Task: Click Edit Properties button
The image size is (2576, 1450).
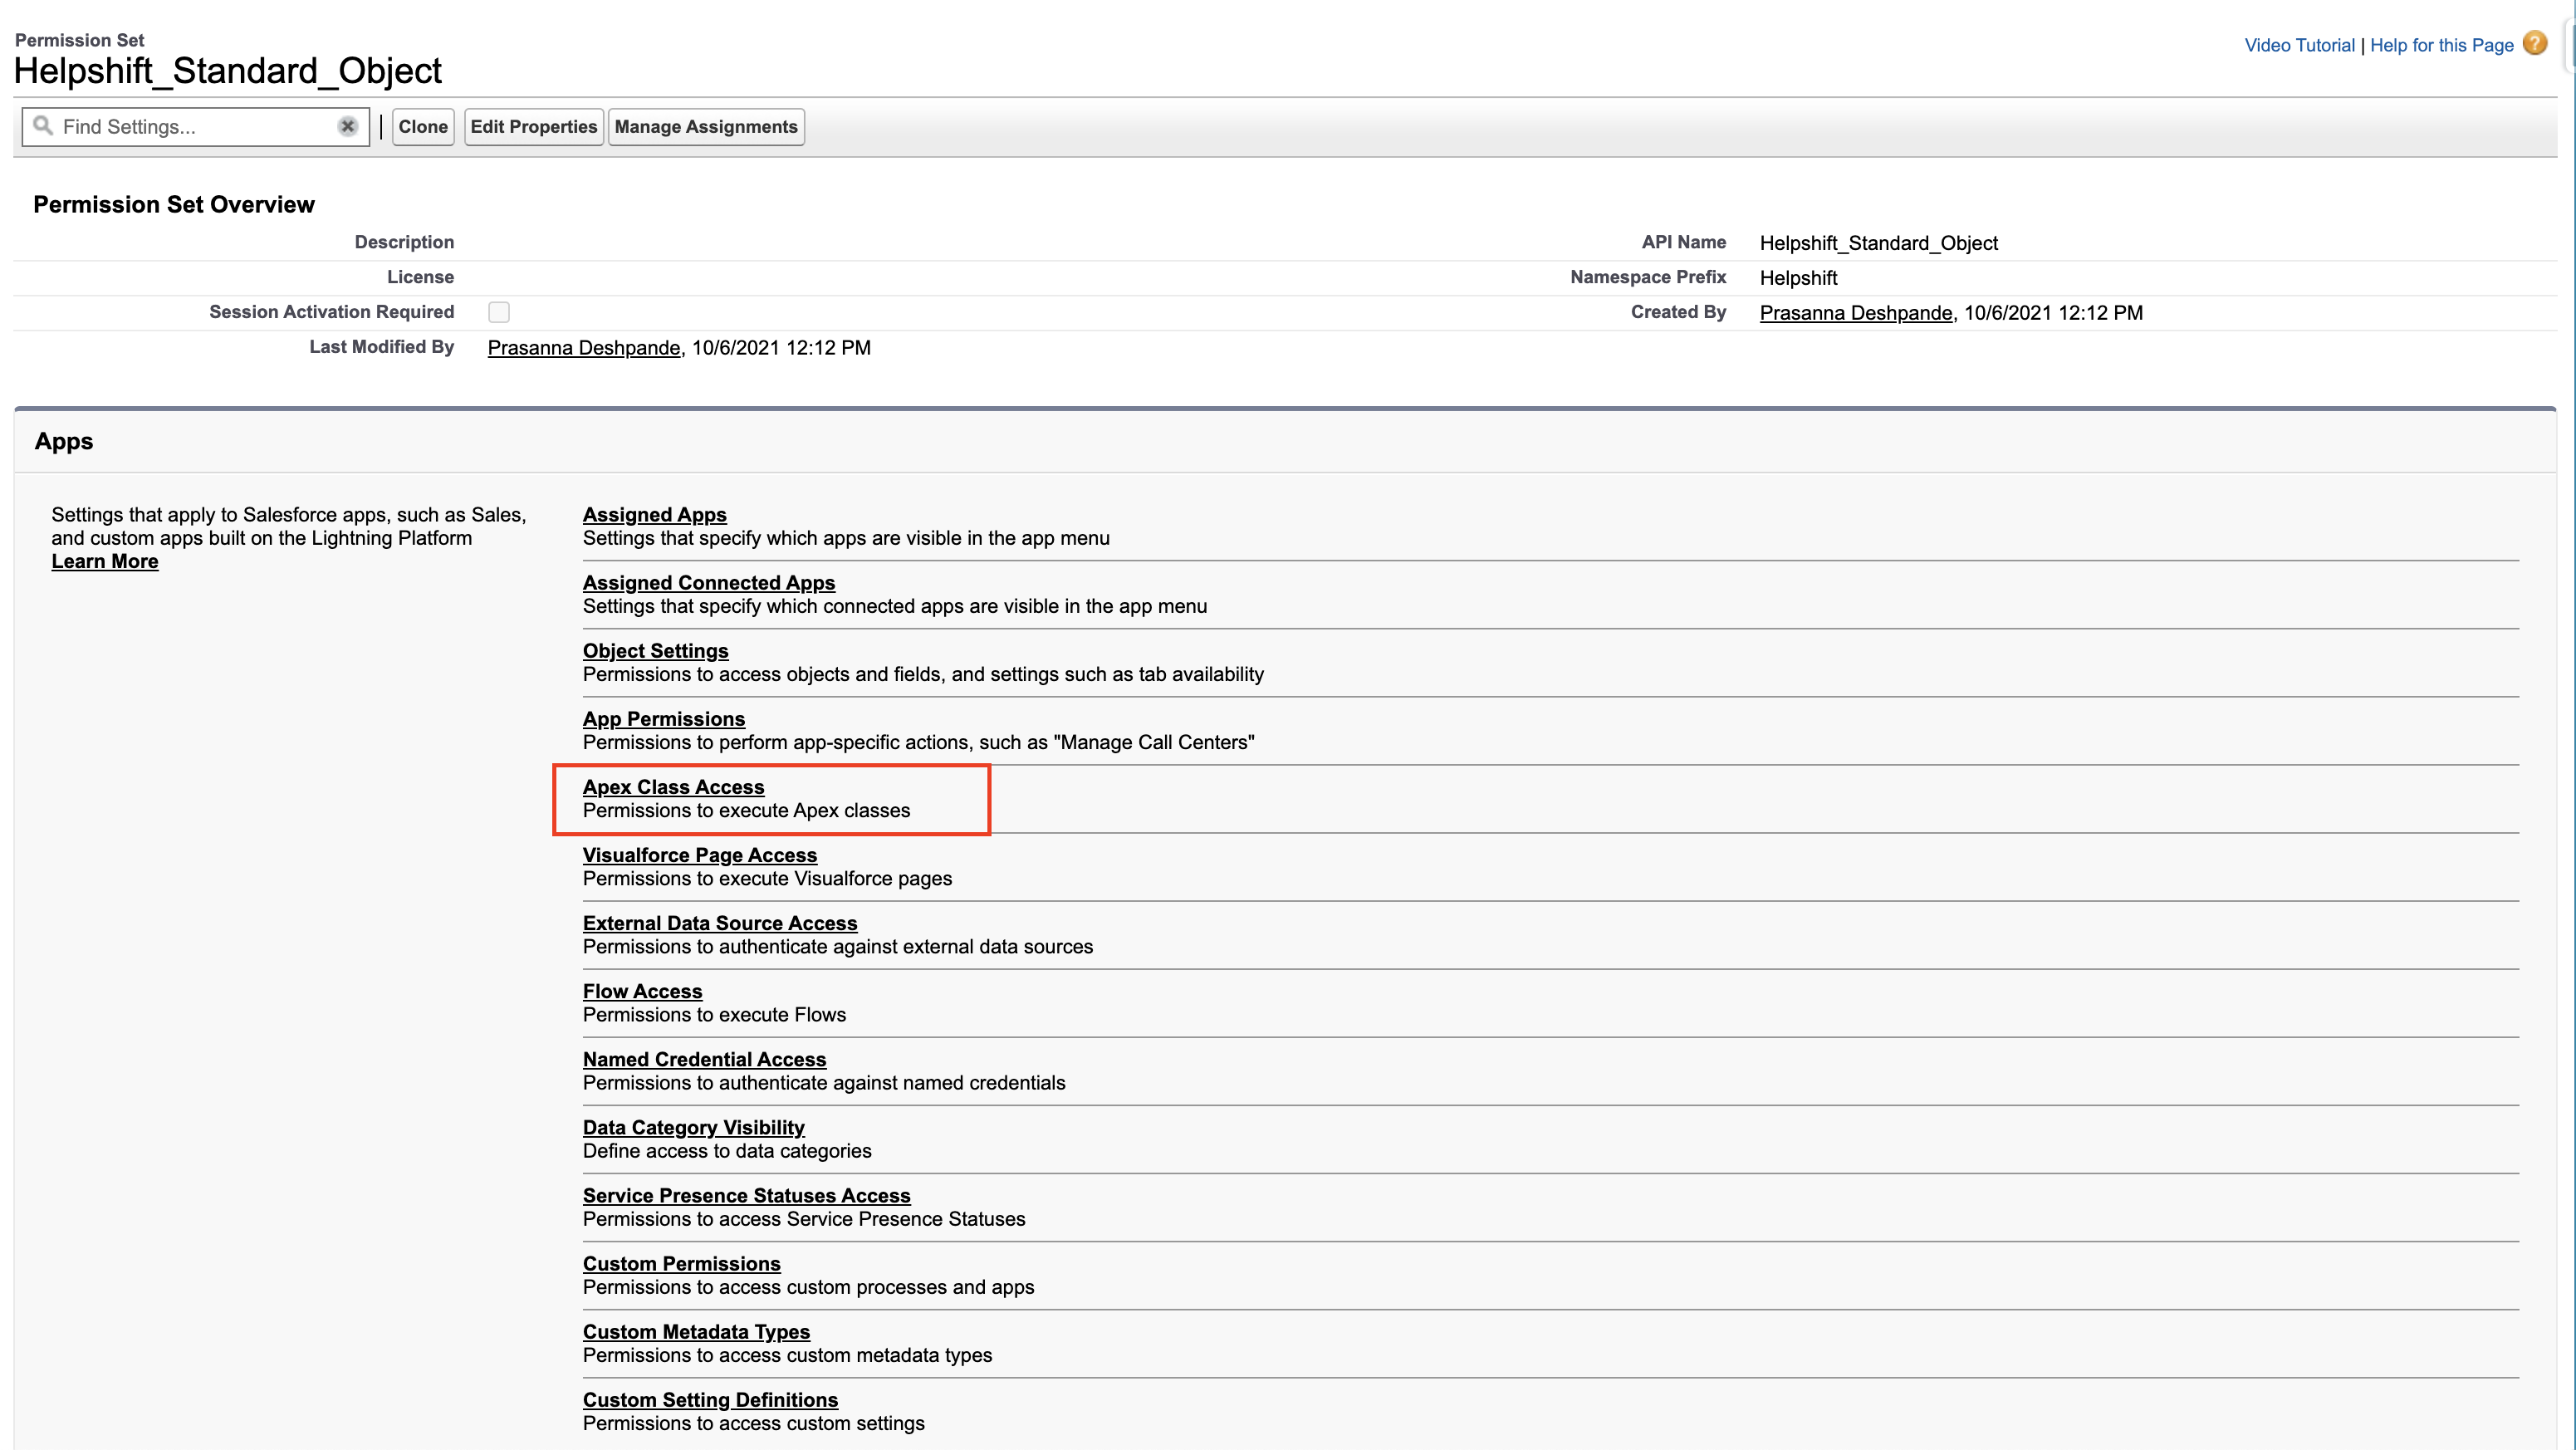Action: coord(533,127)
